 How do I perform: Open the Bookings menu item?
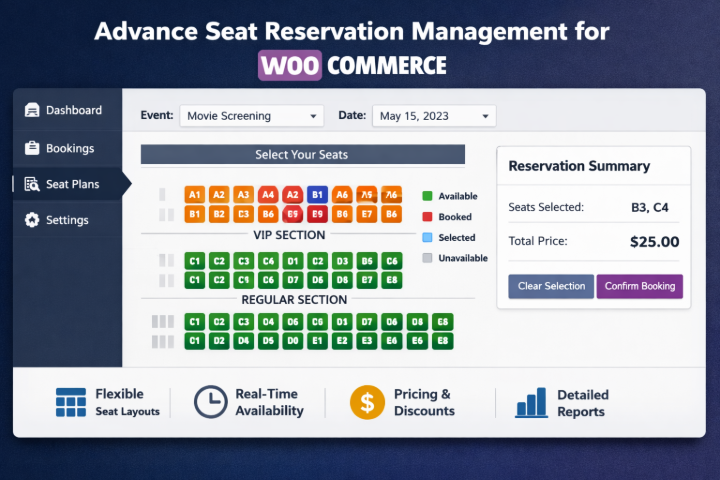coord(69,148)
